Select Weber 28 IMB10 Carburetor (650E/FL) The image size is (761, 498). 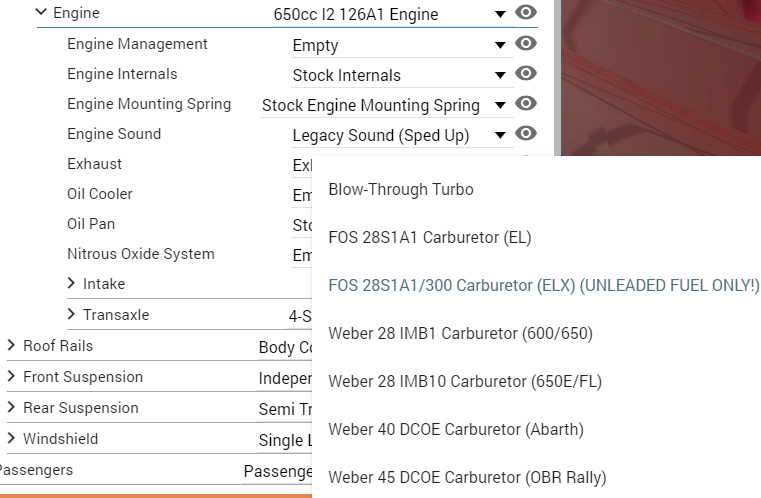pos(536,382)
